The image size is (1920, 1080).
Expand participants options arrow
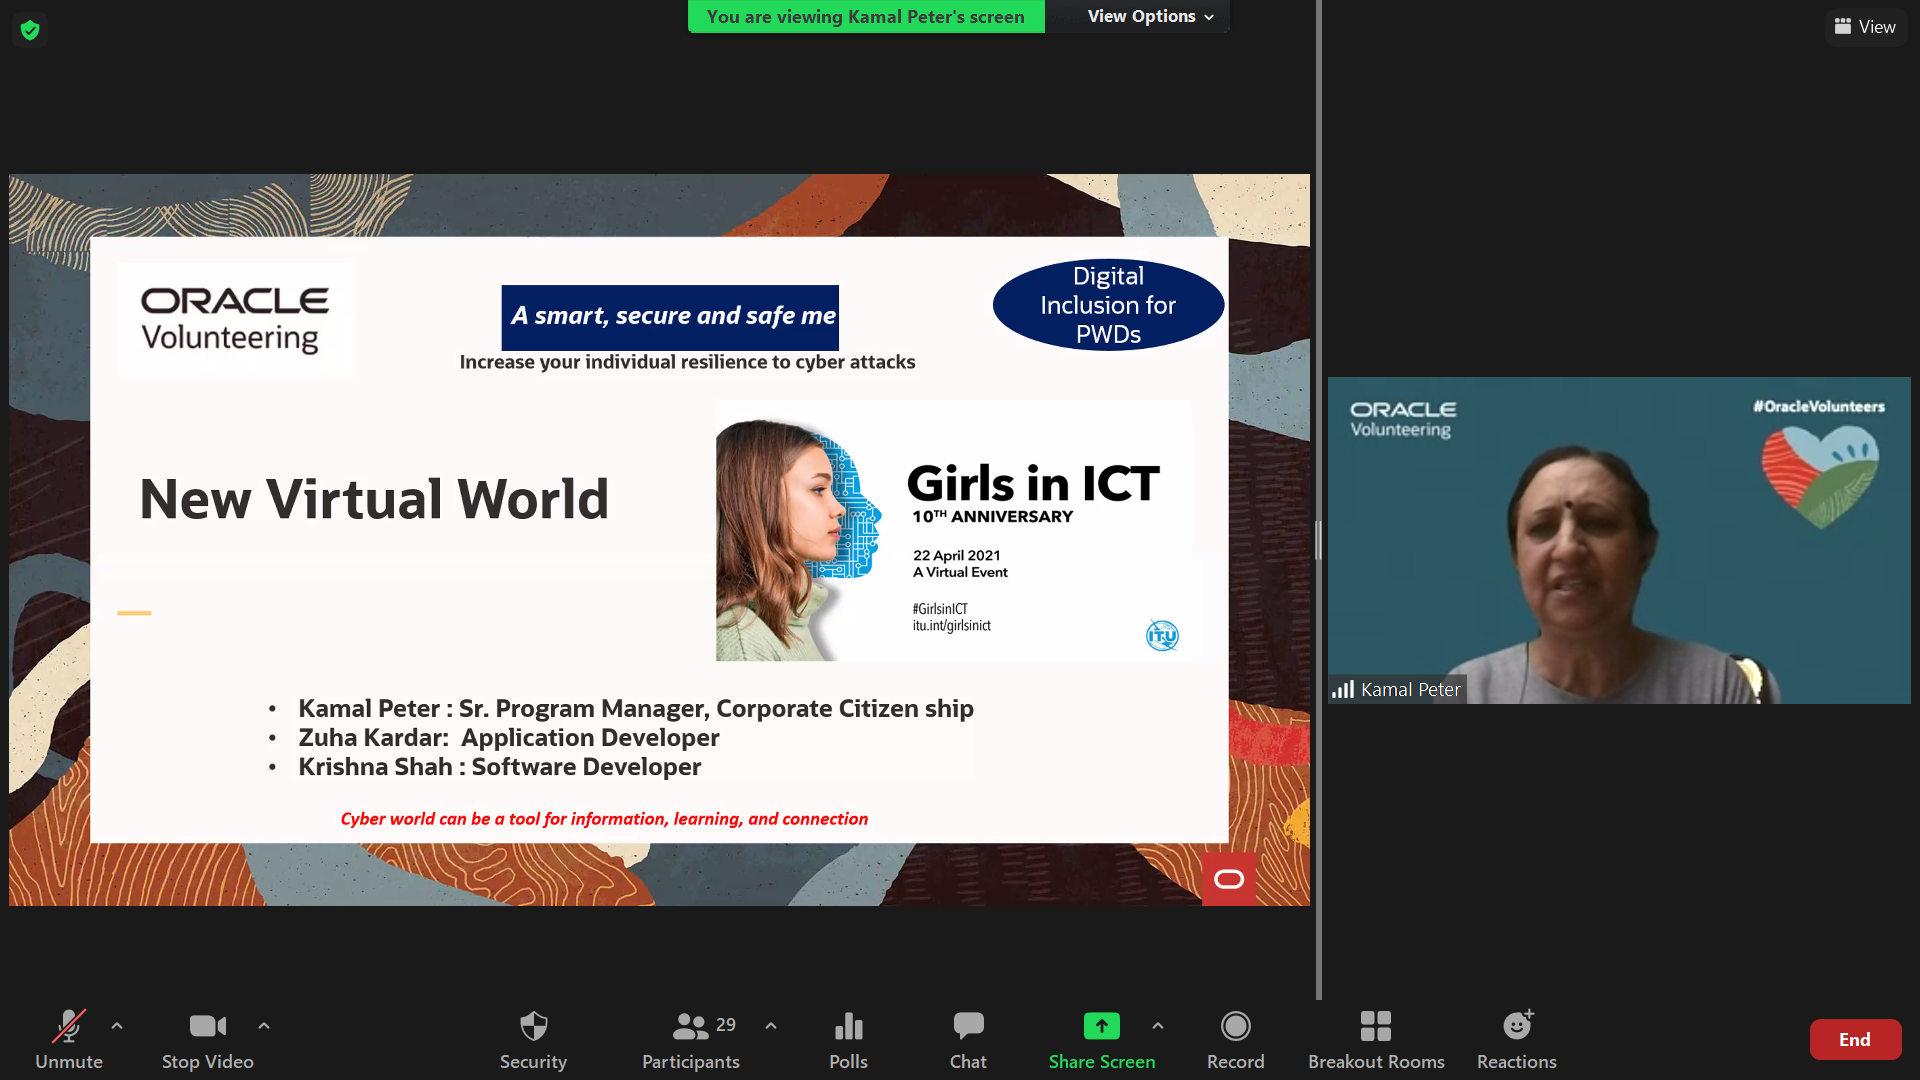(x=771, y=1026)
